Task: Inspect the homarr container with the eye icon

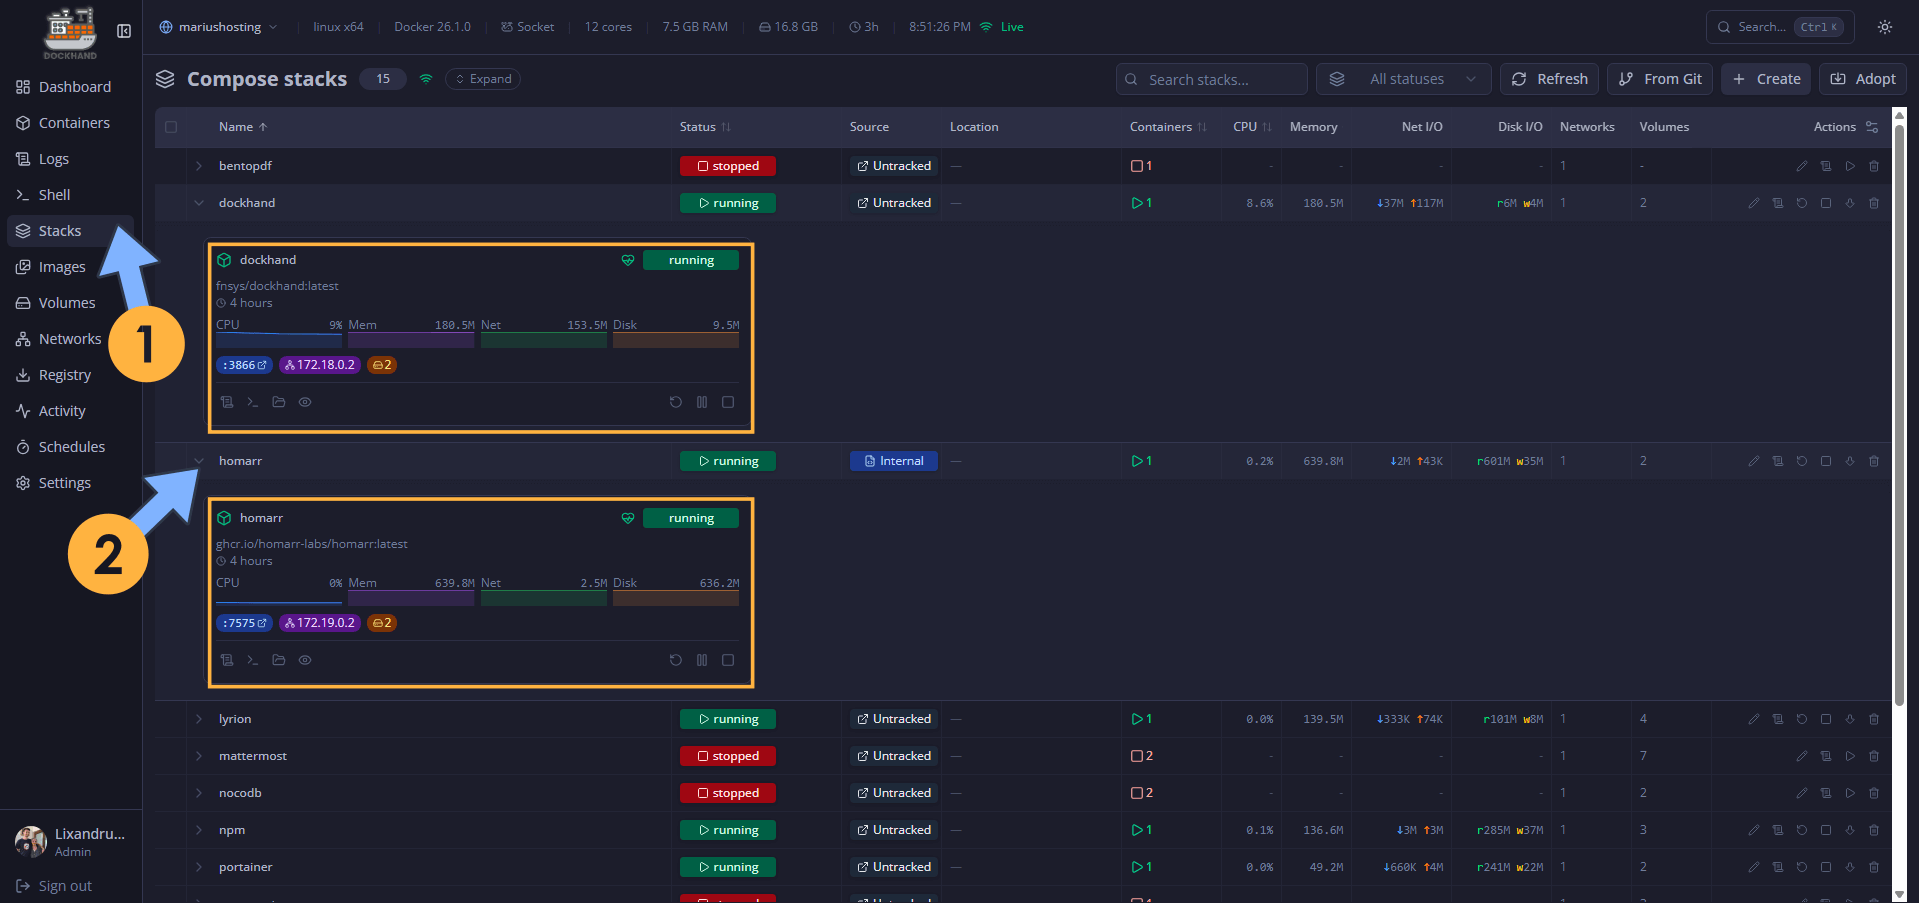Action: click(305, 660)
